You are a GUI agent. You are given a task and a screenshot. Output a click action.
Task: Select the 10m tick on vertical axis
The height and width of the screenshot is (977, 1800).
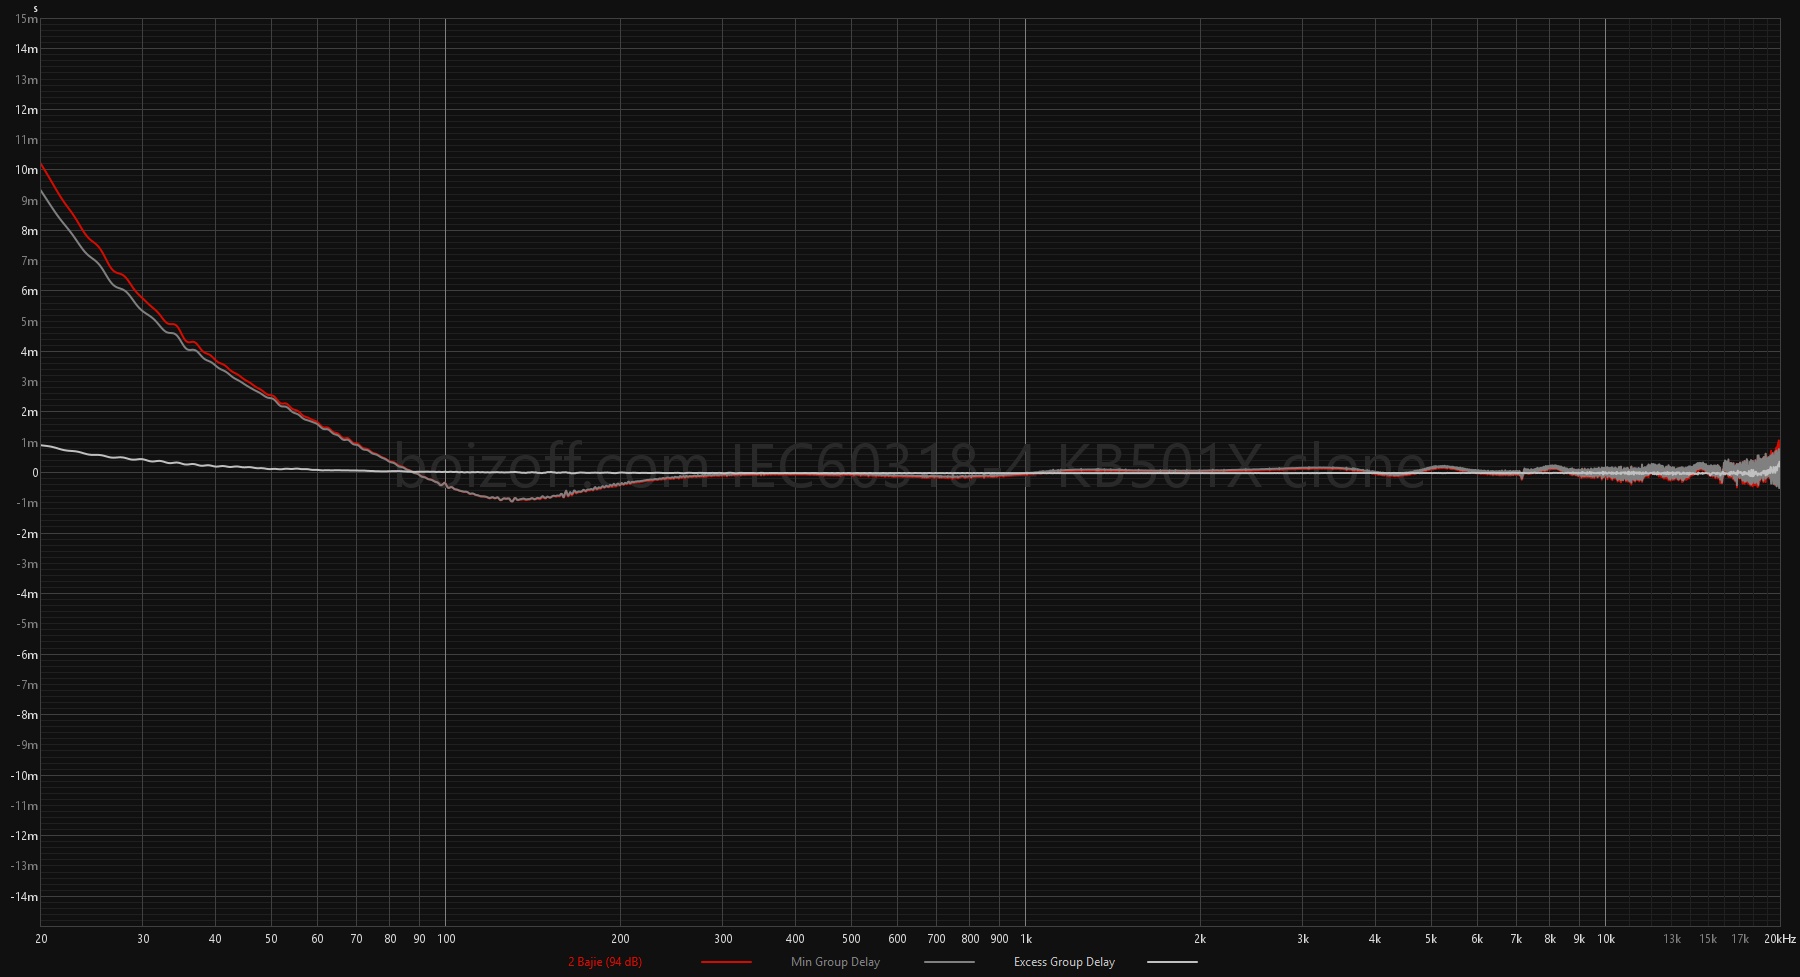click(27, 170)
